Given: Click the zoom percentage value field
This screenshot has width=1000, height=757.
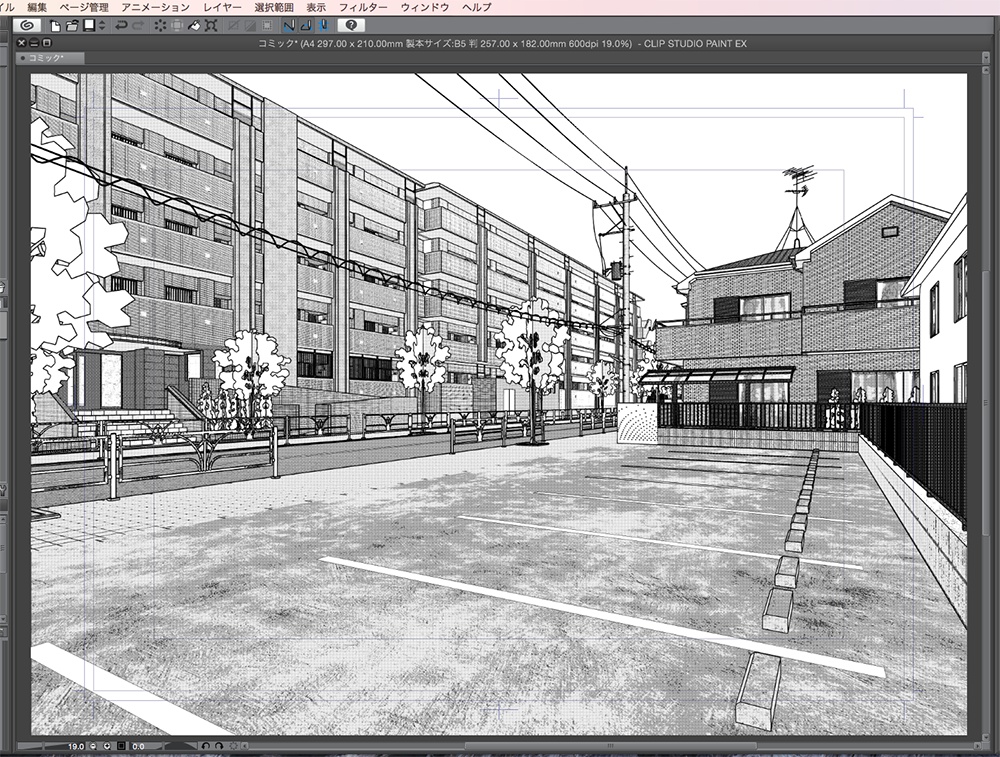Looking at the screenshot, I should click(x=76, y=746).
